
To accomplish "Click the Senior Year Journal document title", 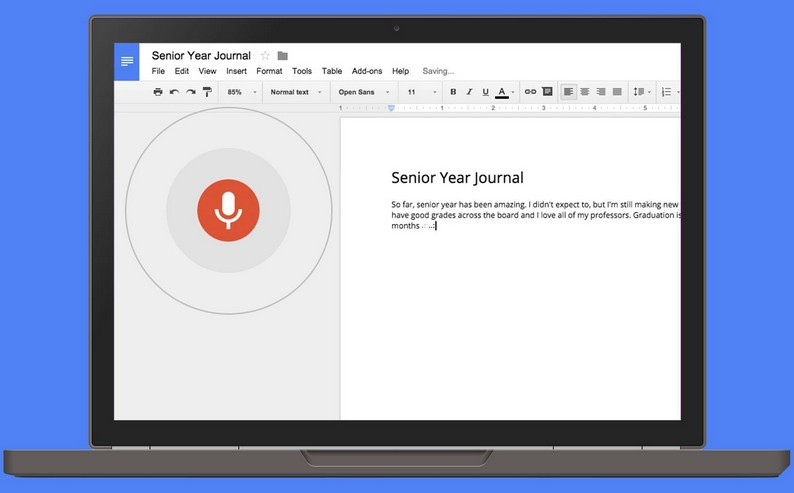I will (201, 56).
